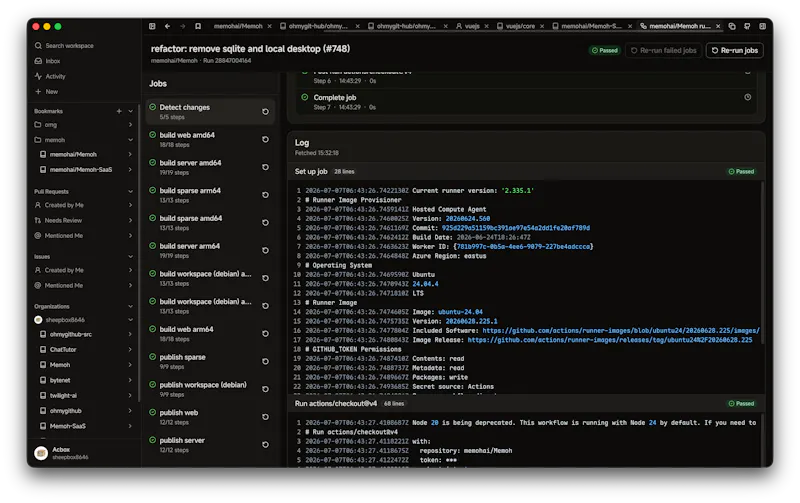Image resolution: width=800 pixels, height=503 pixels.
Task: Click the green Passed status badge
Action: point(605,51)
